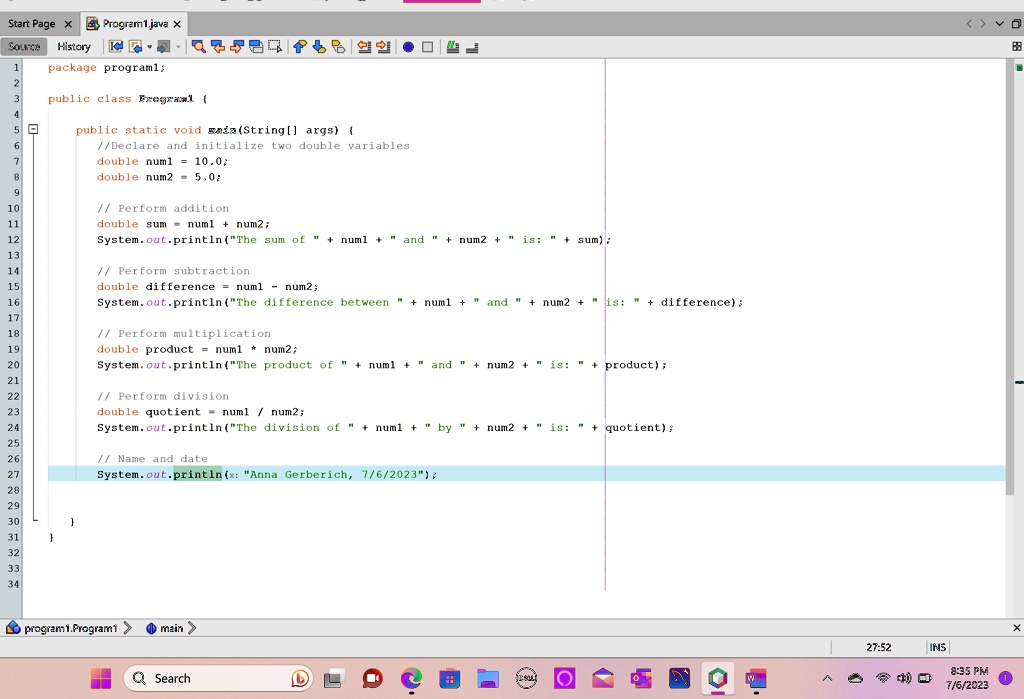Toggle Rectangular Selection icon
The height and width of the screenshot is (699, 1024).
[x=275, y=46]
